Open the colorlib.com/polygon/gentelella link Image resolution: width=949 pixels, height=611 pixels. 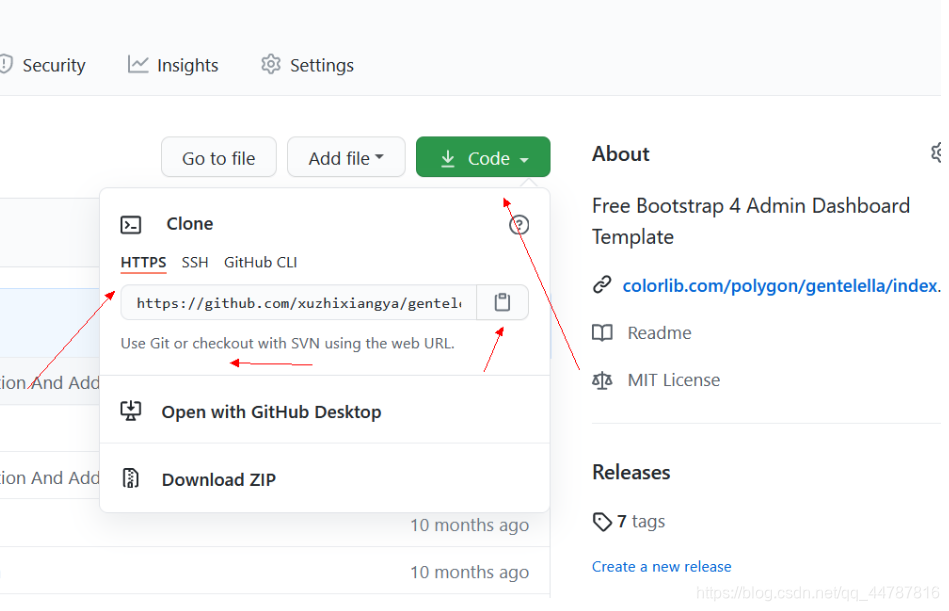781,286
